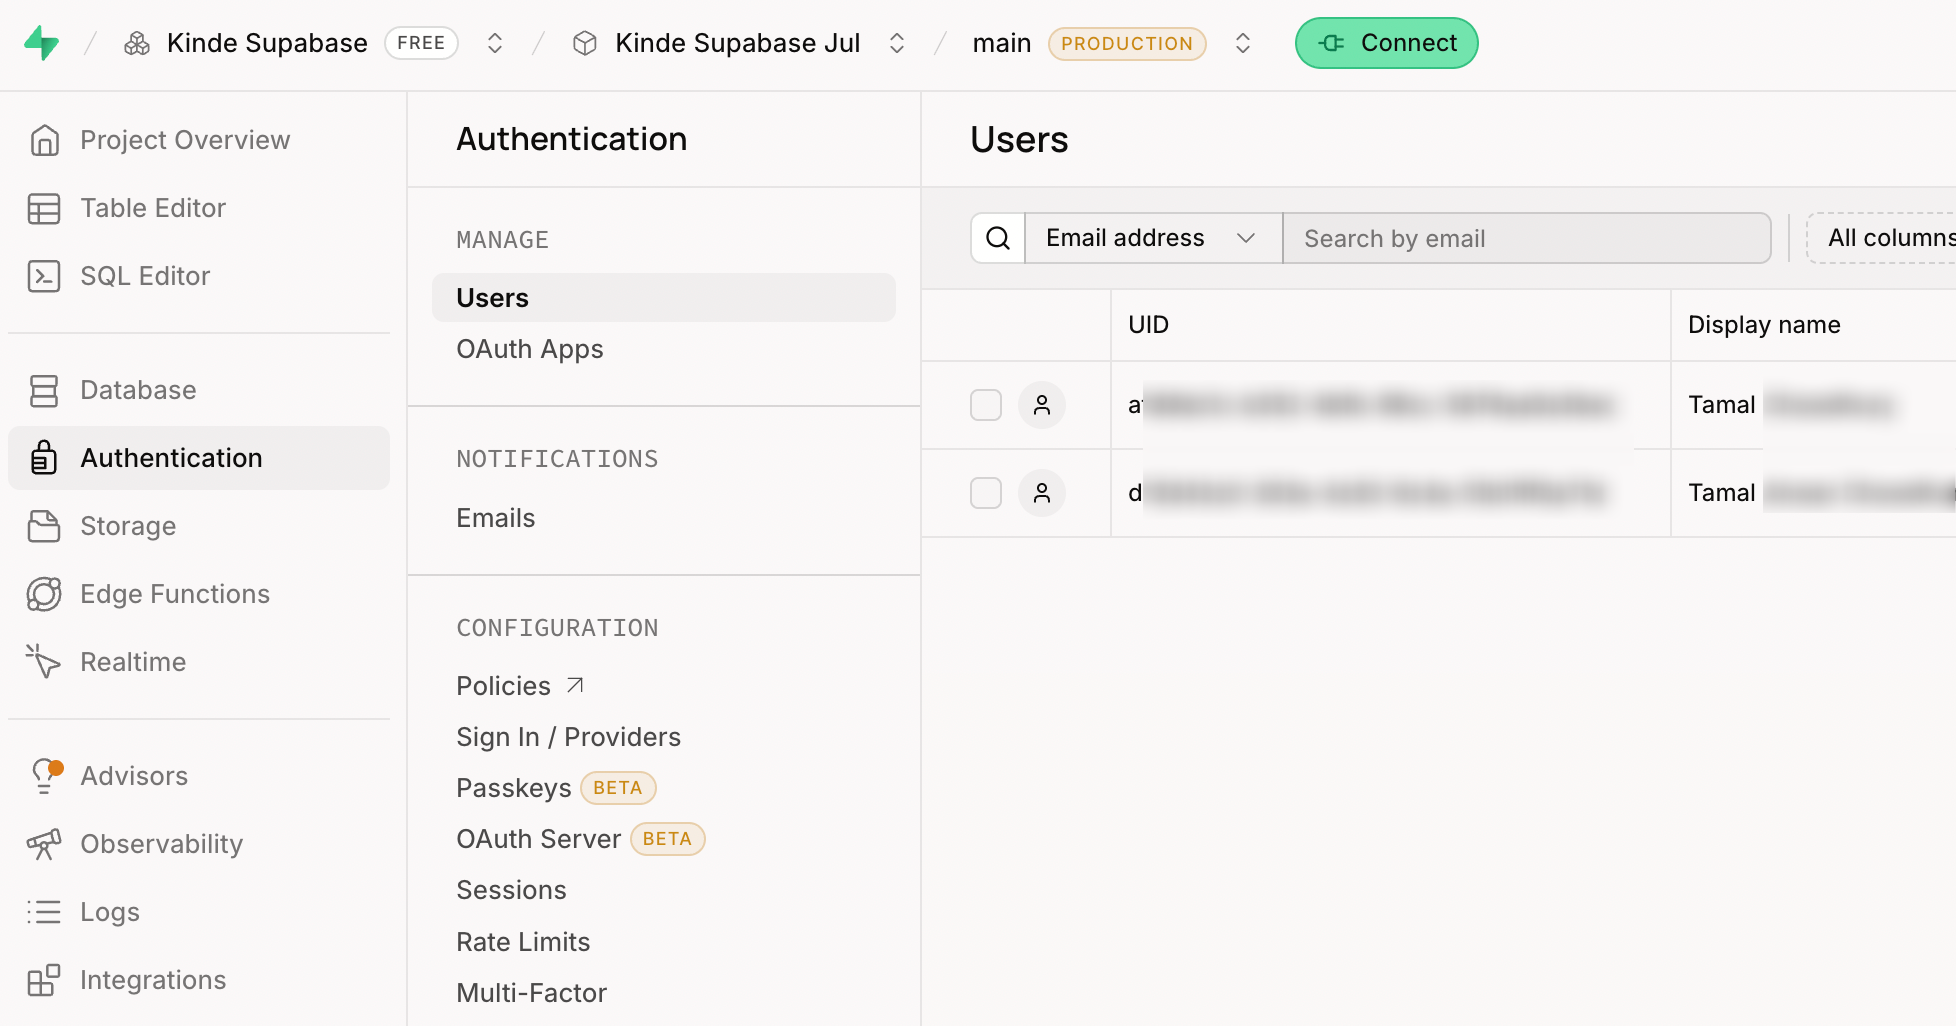The height and width of the screenshot is (1026, 1956).
Task: Open Sign In / Providers settings
Action: tap(568, 737)
